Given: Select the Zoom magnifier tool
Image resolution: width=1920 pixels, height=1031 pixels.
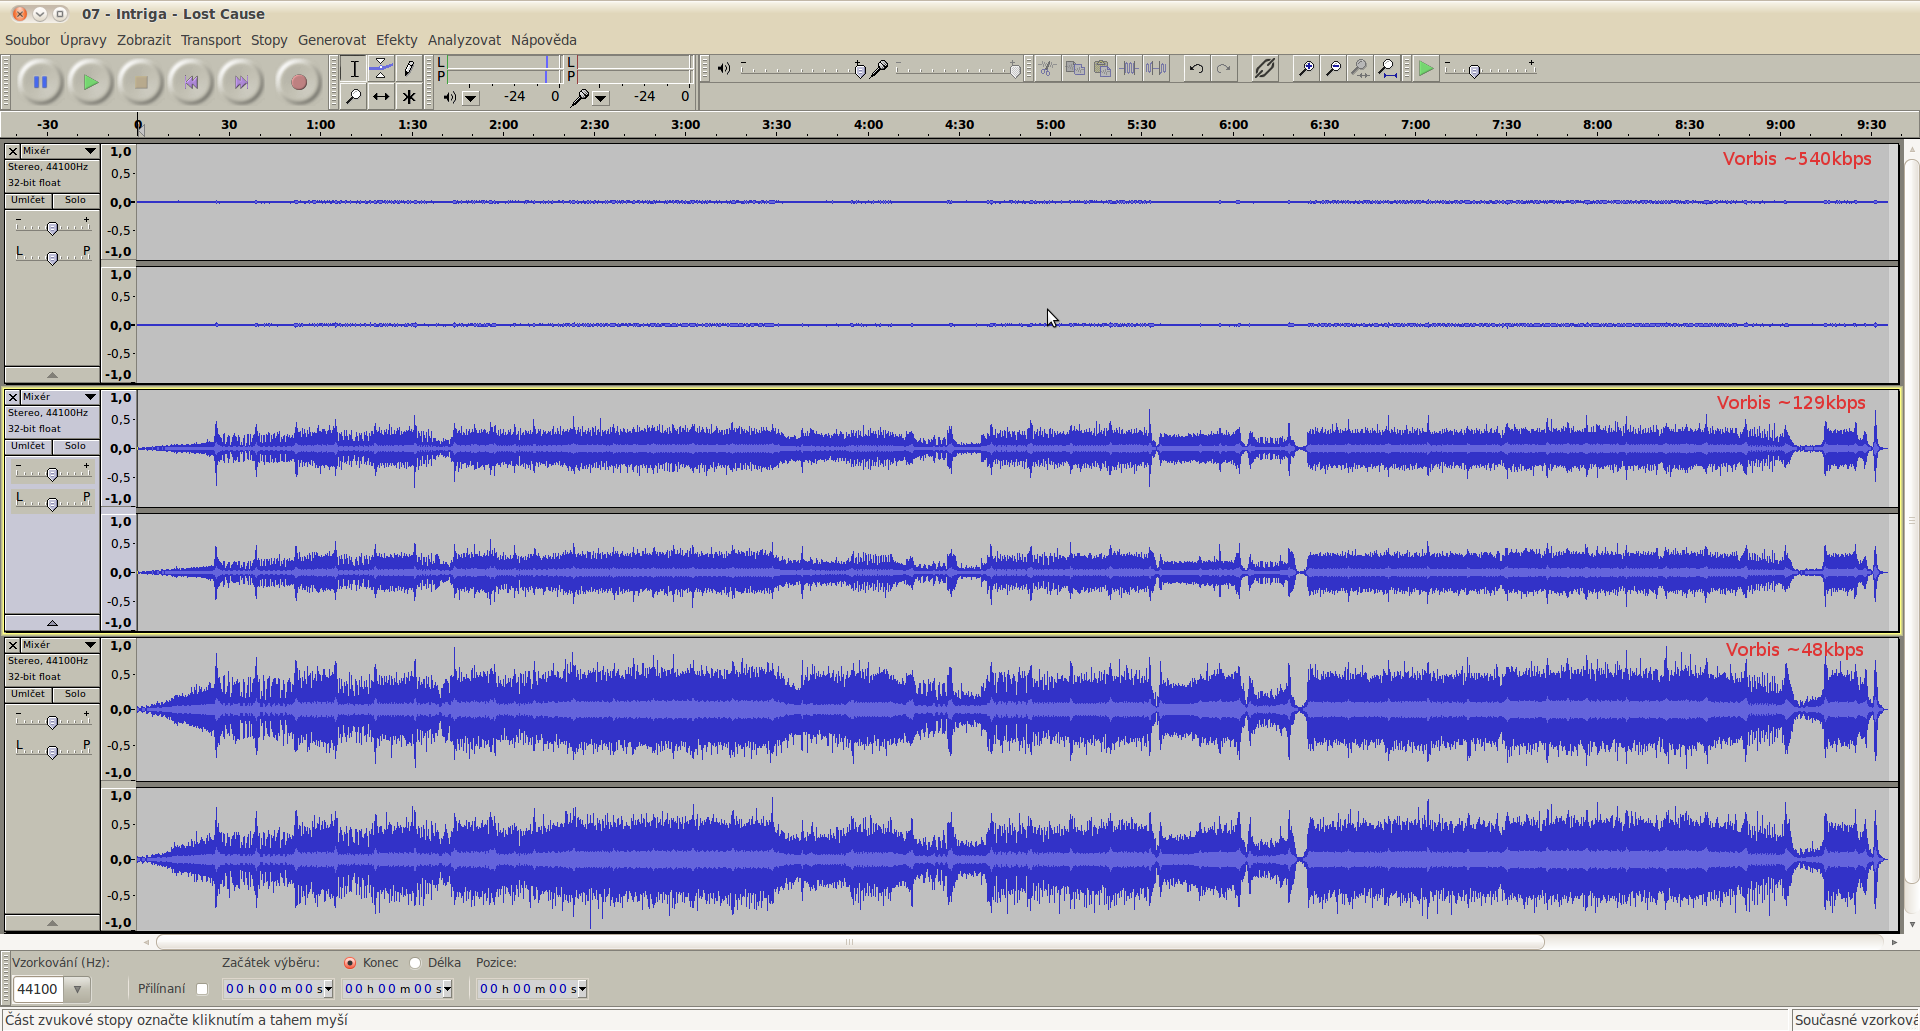Looking at the screenshot, I should (354, 96).
